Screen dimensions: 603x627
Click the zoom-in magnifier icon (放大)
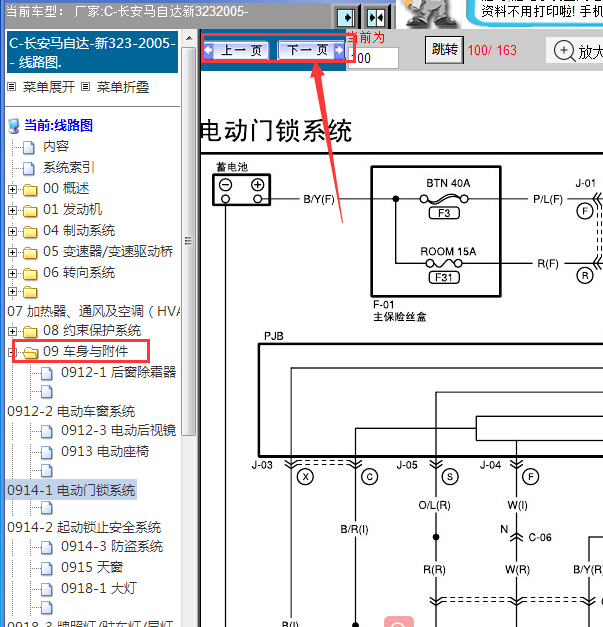click(564, 51)
